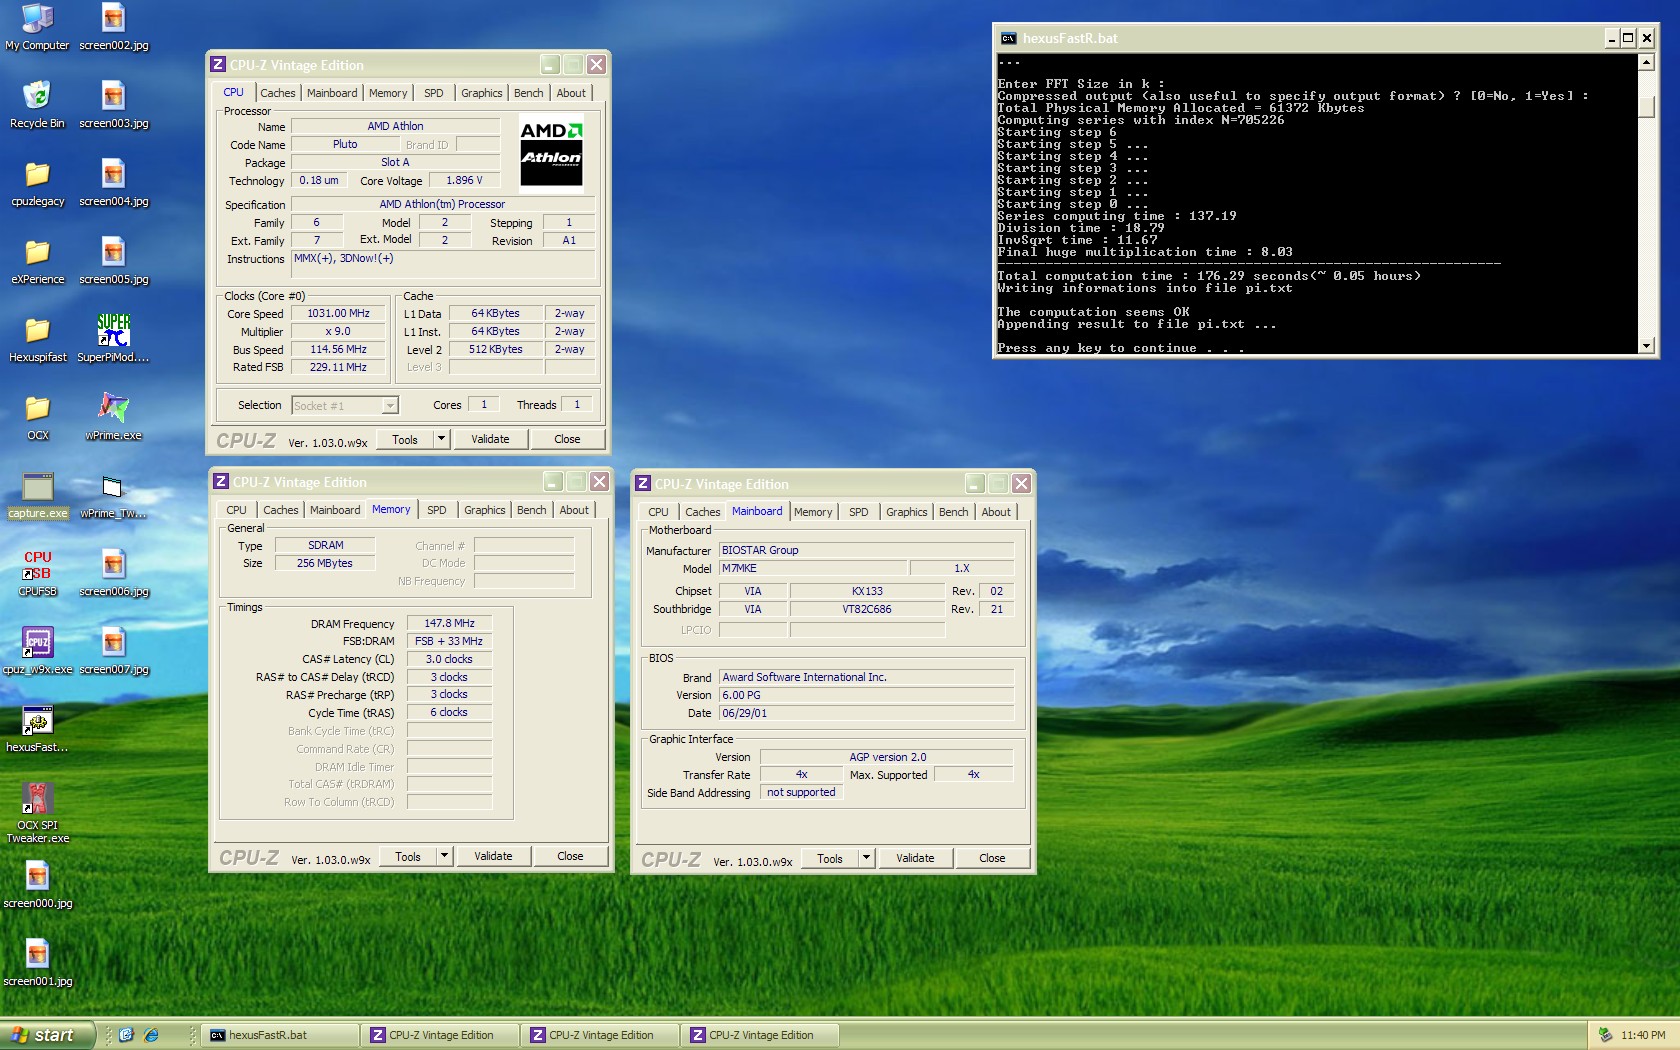Click the Core Speed value 1031.00 MHz
The width and height of the screenshot is (1680, 1050).
point(338,314)
